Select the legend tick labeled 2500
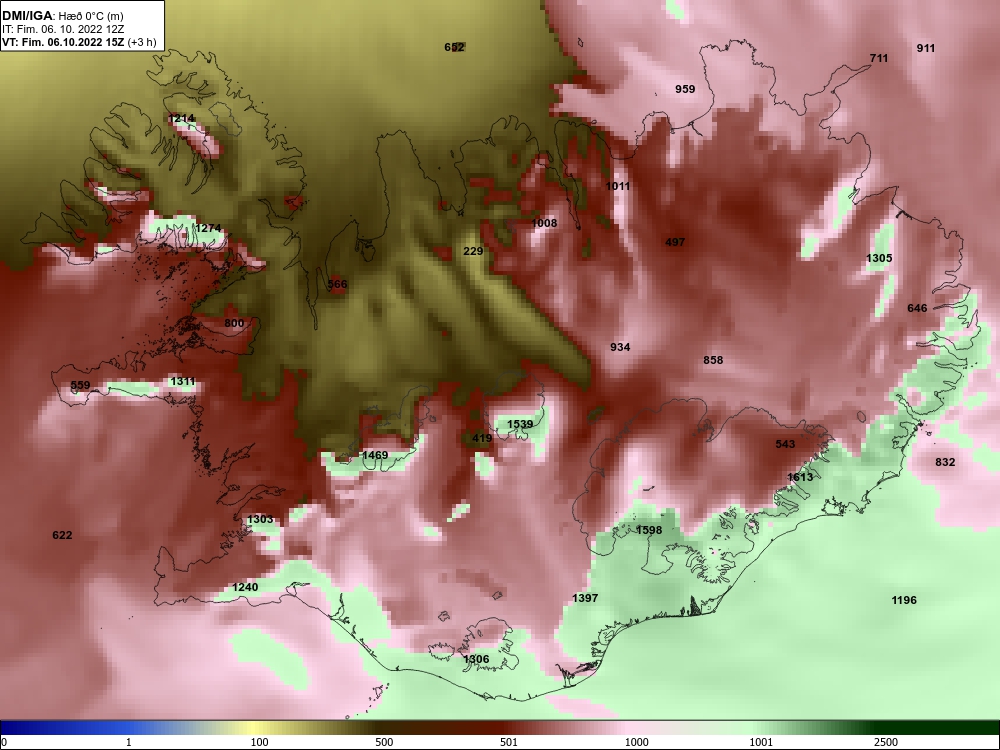Screen dimensions: 1000x750 click(x=886, y=742)
